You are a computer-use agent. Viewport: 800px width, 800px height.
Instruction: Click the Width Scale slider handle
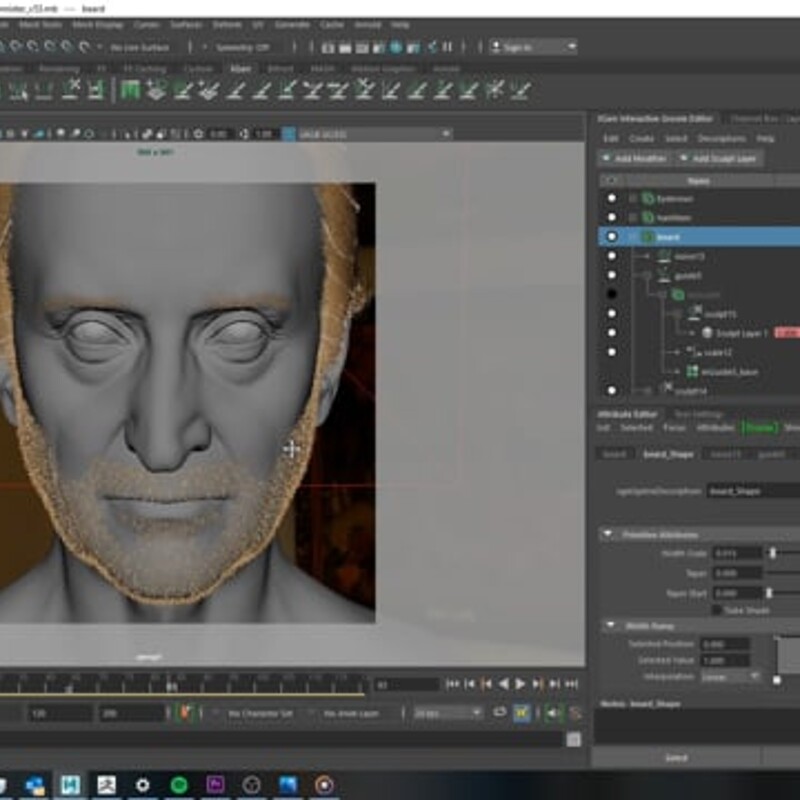(x=772, y=553)
